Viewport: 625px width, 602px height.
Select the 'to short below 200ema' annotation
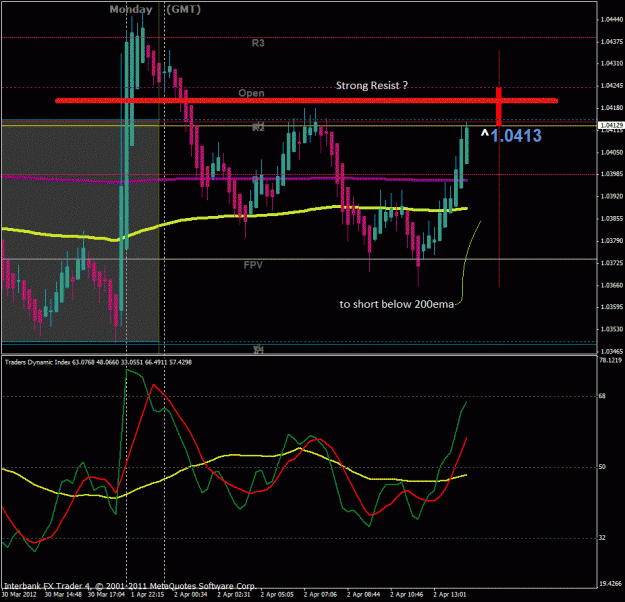pyautogui.click(x=397, y=304)
